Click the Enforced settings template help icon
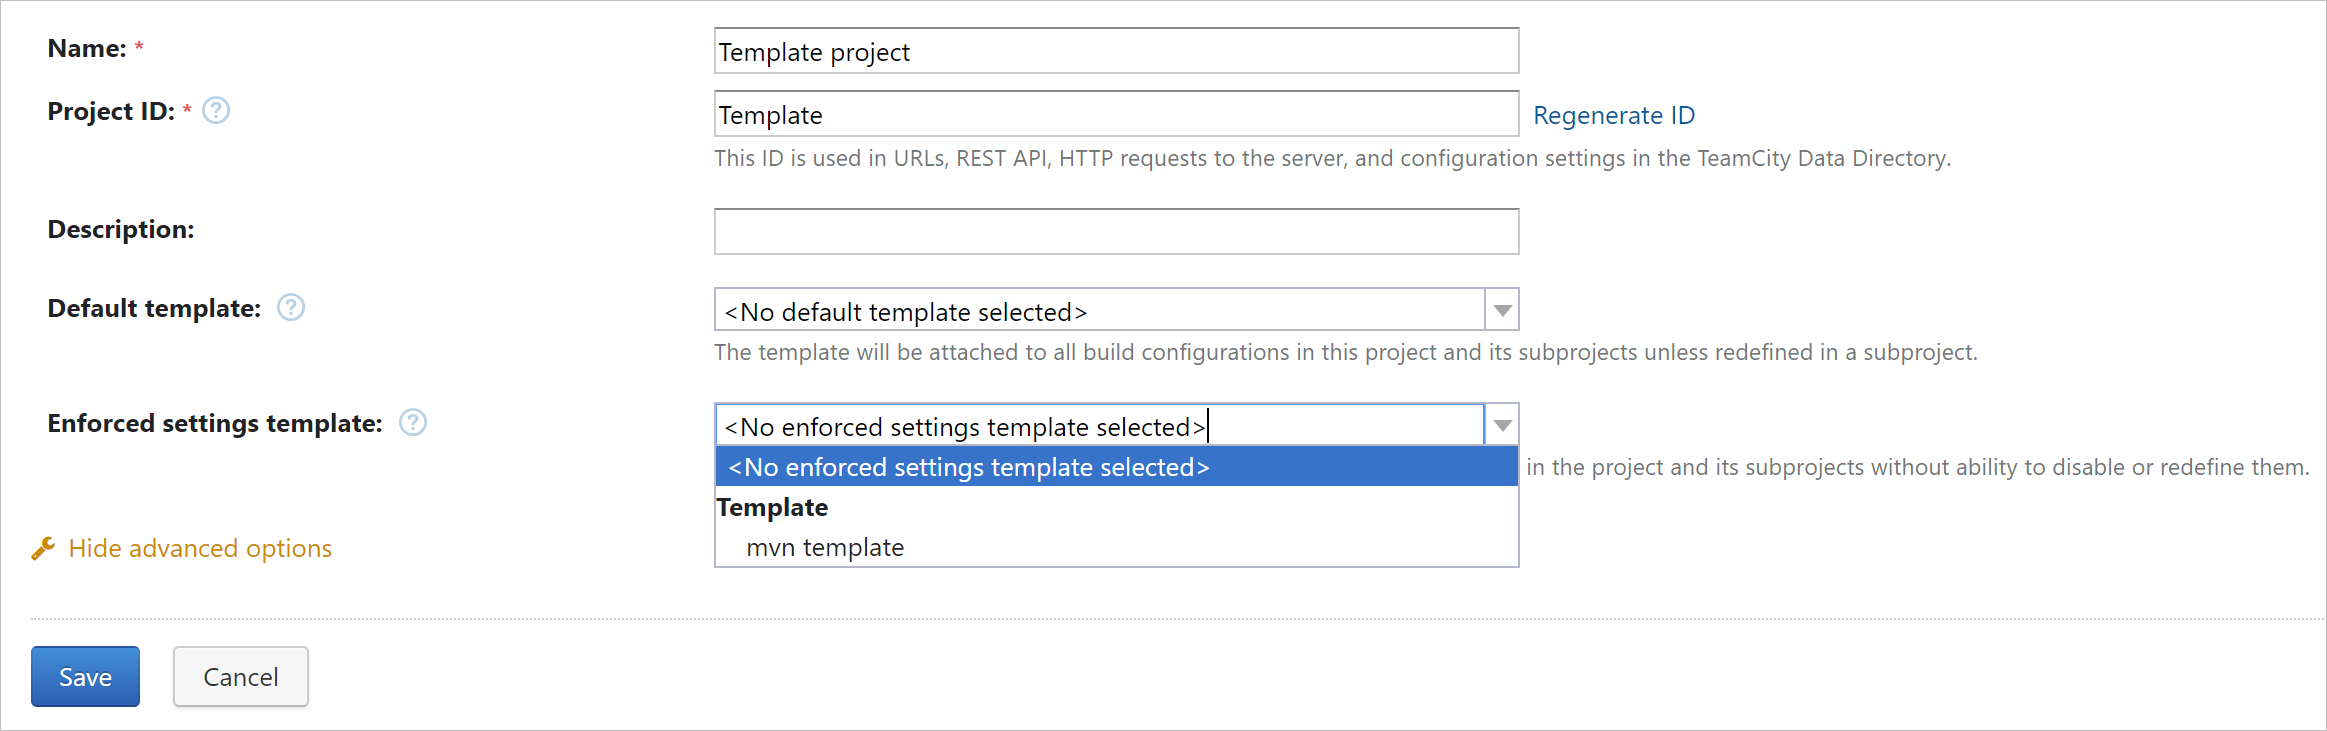This screenshot has height=731, width=2327. pos(413,423)
